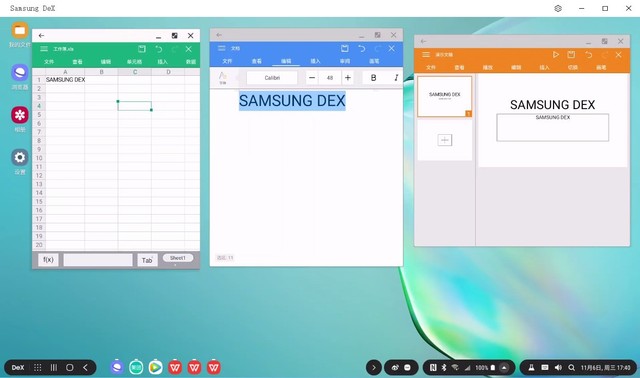The width and height of the screenshot is (640, 378).
Task: Open the Calibri font name selector
Action: click(x=272, y=78)
